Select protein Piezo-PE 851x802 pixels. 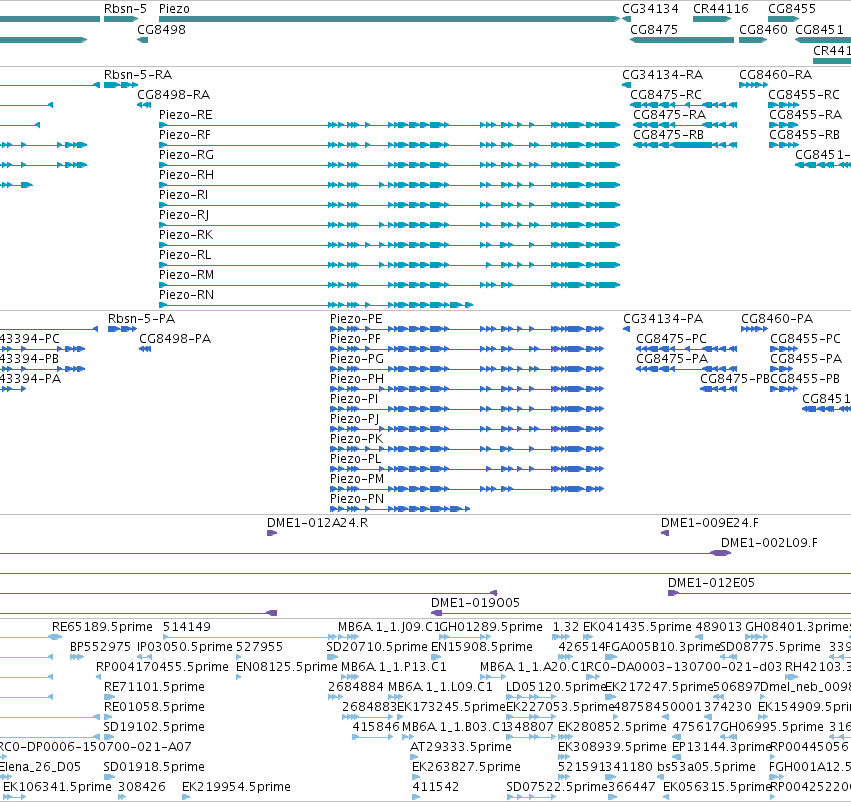[x=467, y=329]
